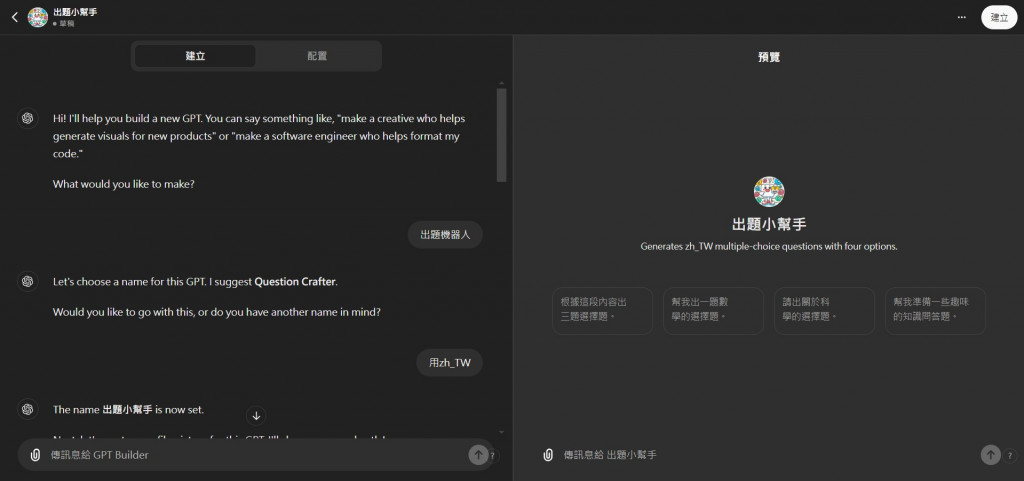
Task: Click the 預覽 heading
Action: coord(769,57)
